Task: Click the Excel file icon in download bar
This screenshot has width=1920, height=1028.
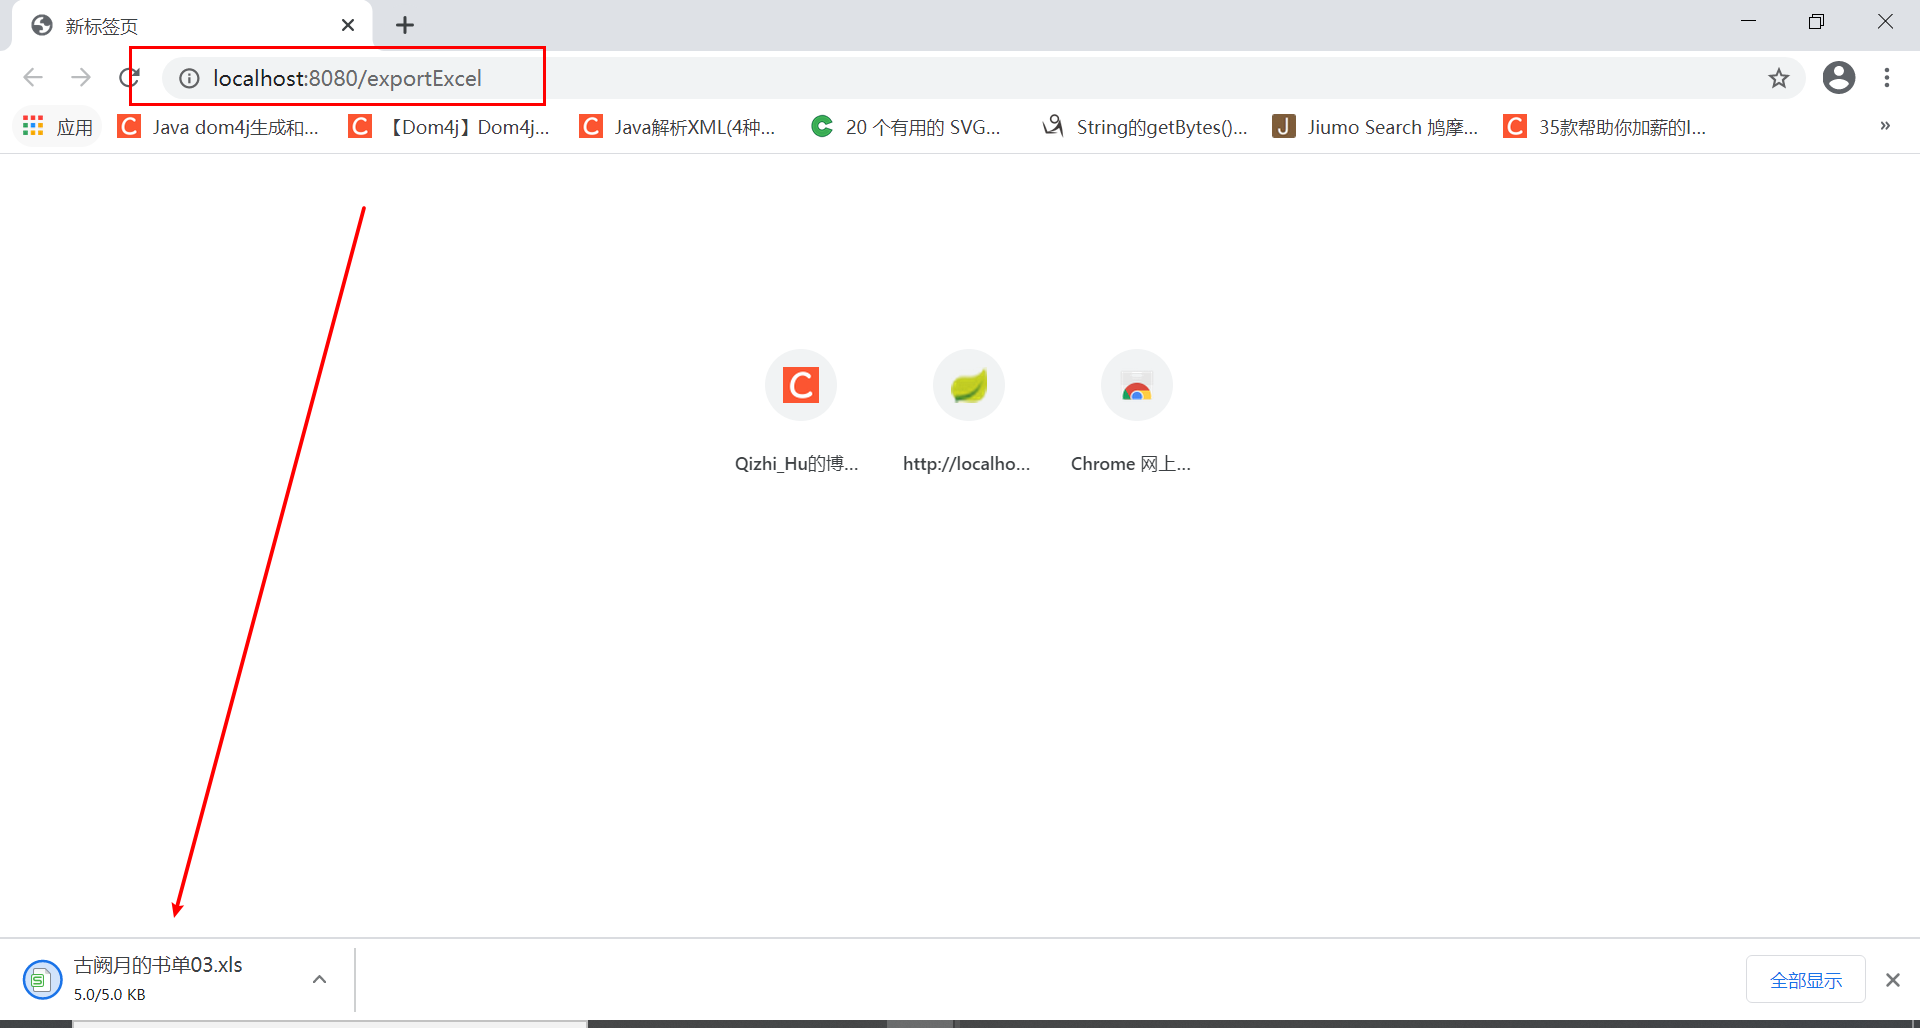Action: pos(43,979)
